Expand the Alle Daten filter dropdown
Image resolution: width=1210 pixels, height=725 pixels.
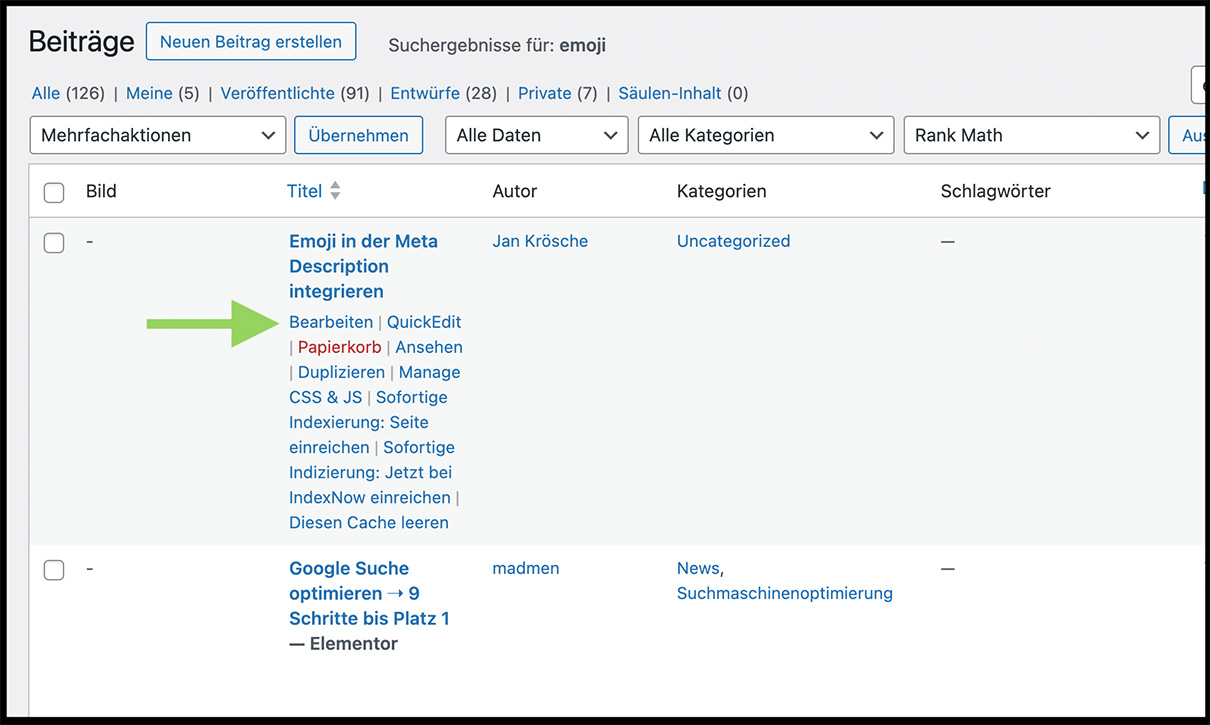pyautogui.click(x=536, y=136)
